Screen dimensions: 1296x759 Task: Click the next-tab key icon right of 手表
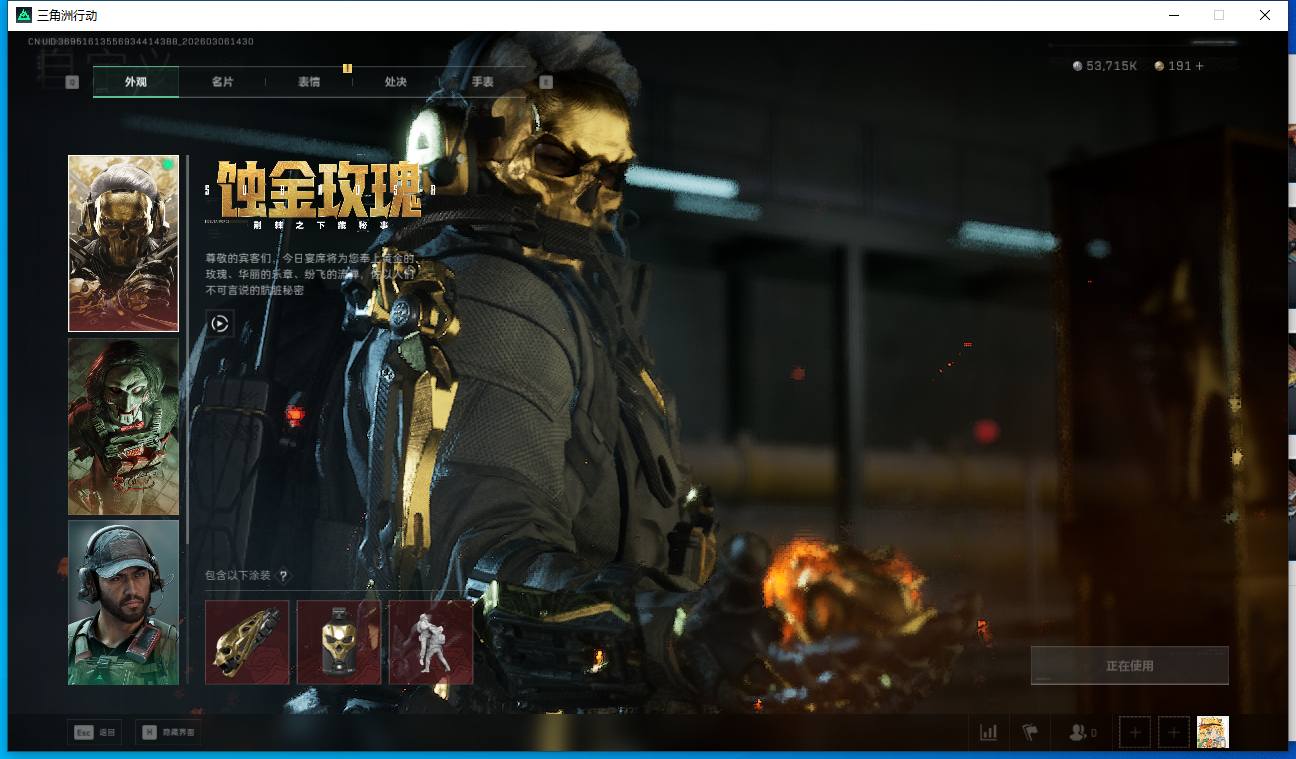(546, 82)
